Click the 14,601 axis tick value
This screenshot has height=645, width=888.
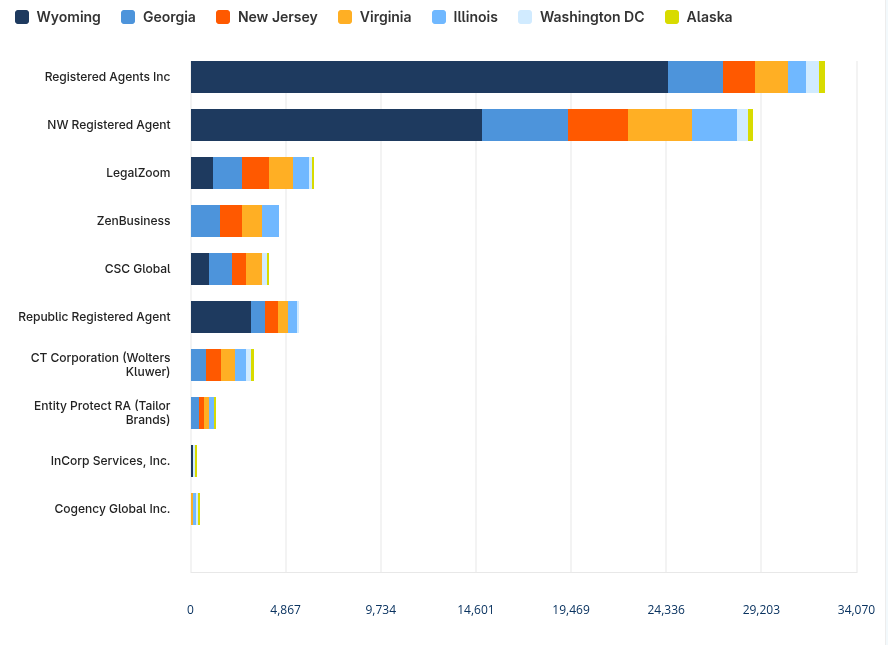click(476, 610)
